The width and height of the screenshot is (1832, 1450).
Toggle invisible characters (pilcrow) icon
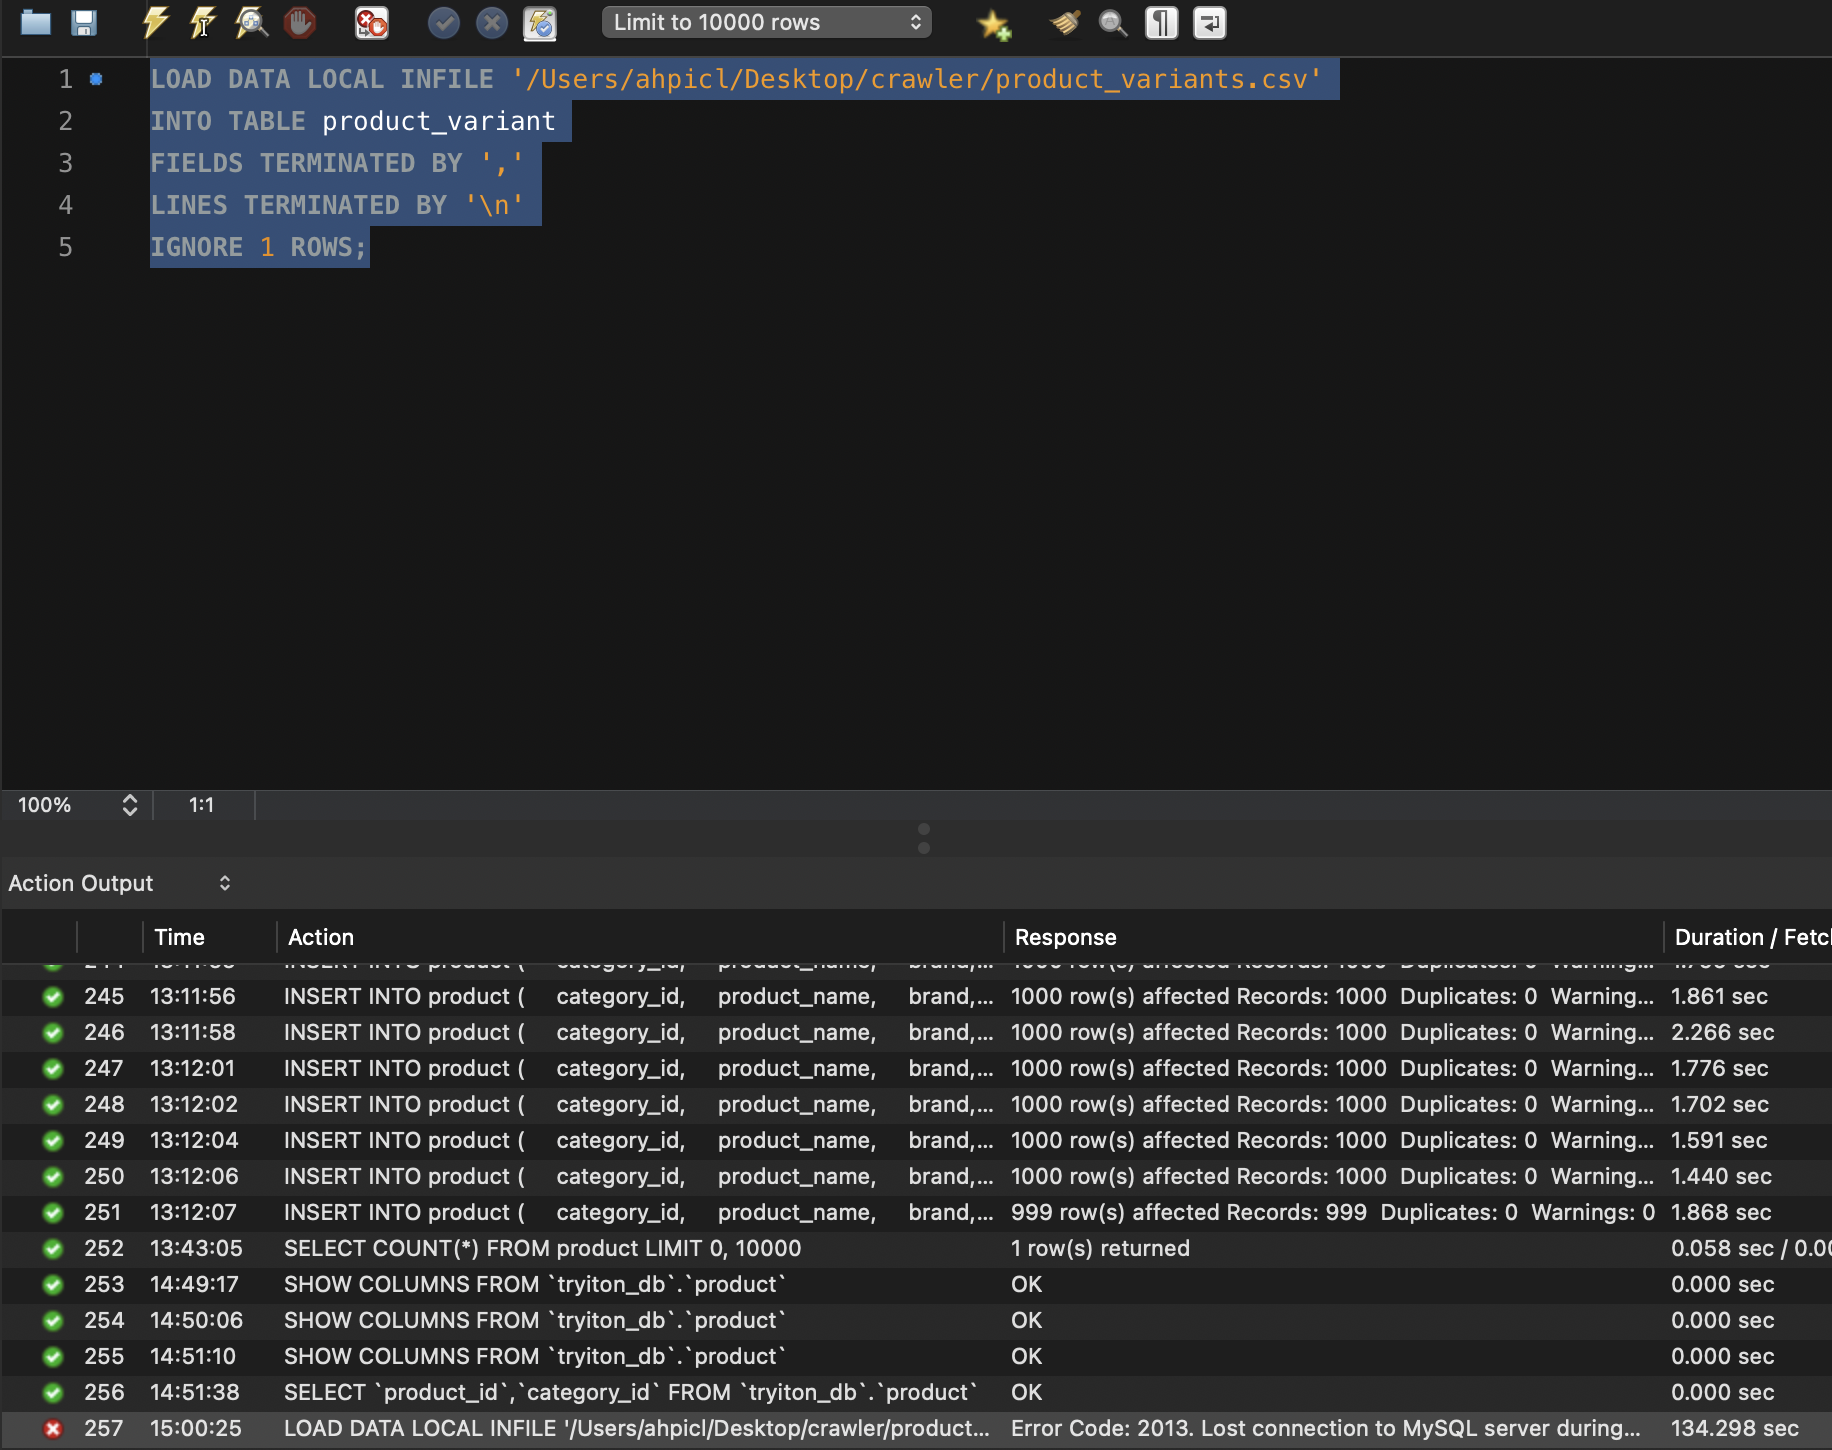[x=1161, y=22]
